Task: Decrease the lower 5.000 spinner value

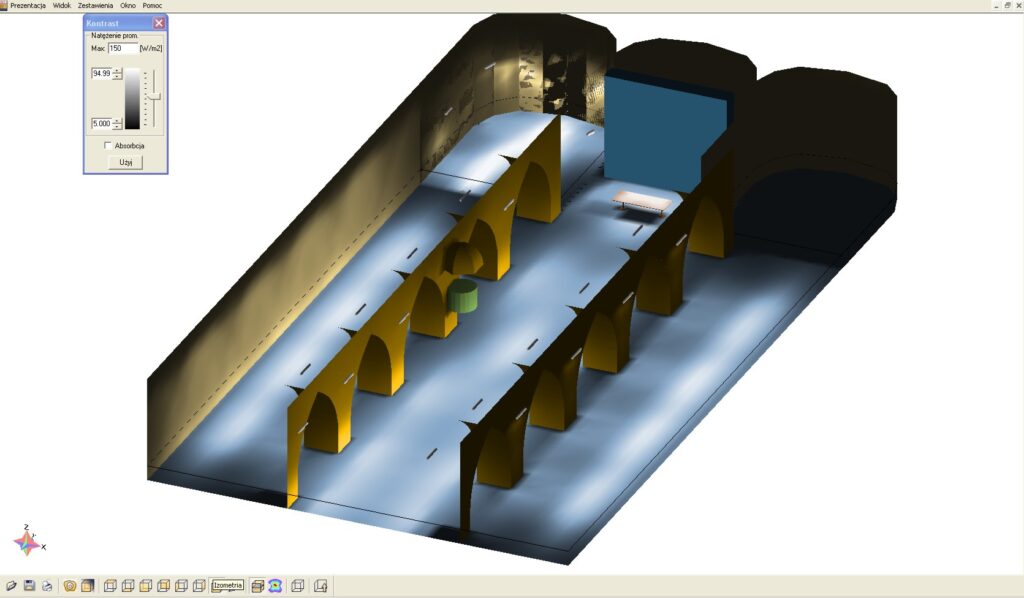Action: [117, 127]
